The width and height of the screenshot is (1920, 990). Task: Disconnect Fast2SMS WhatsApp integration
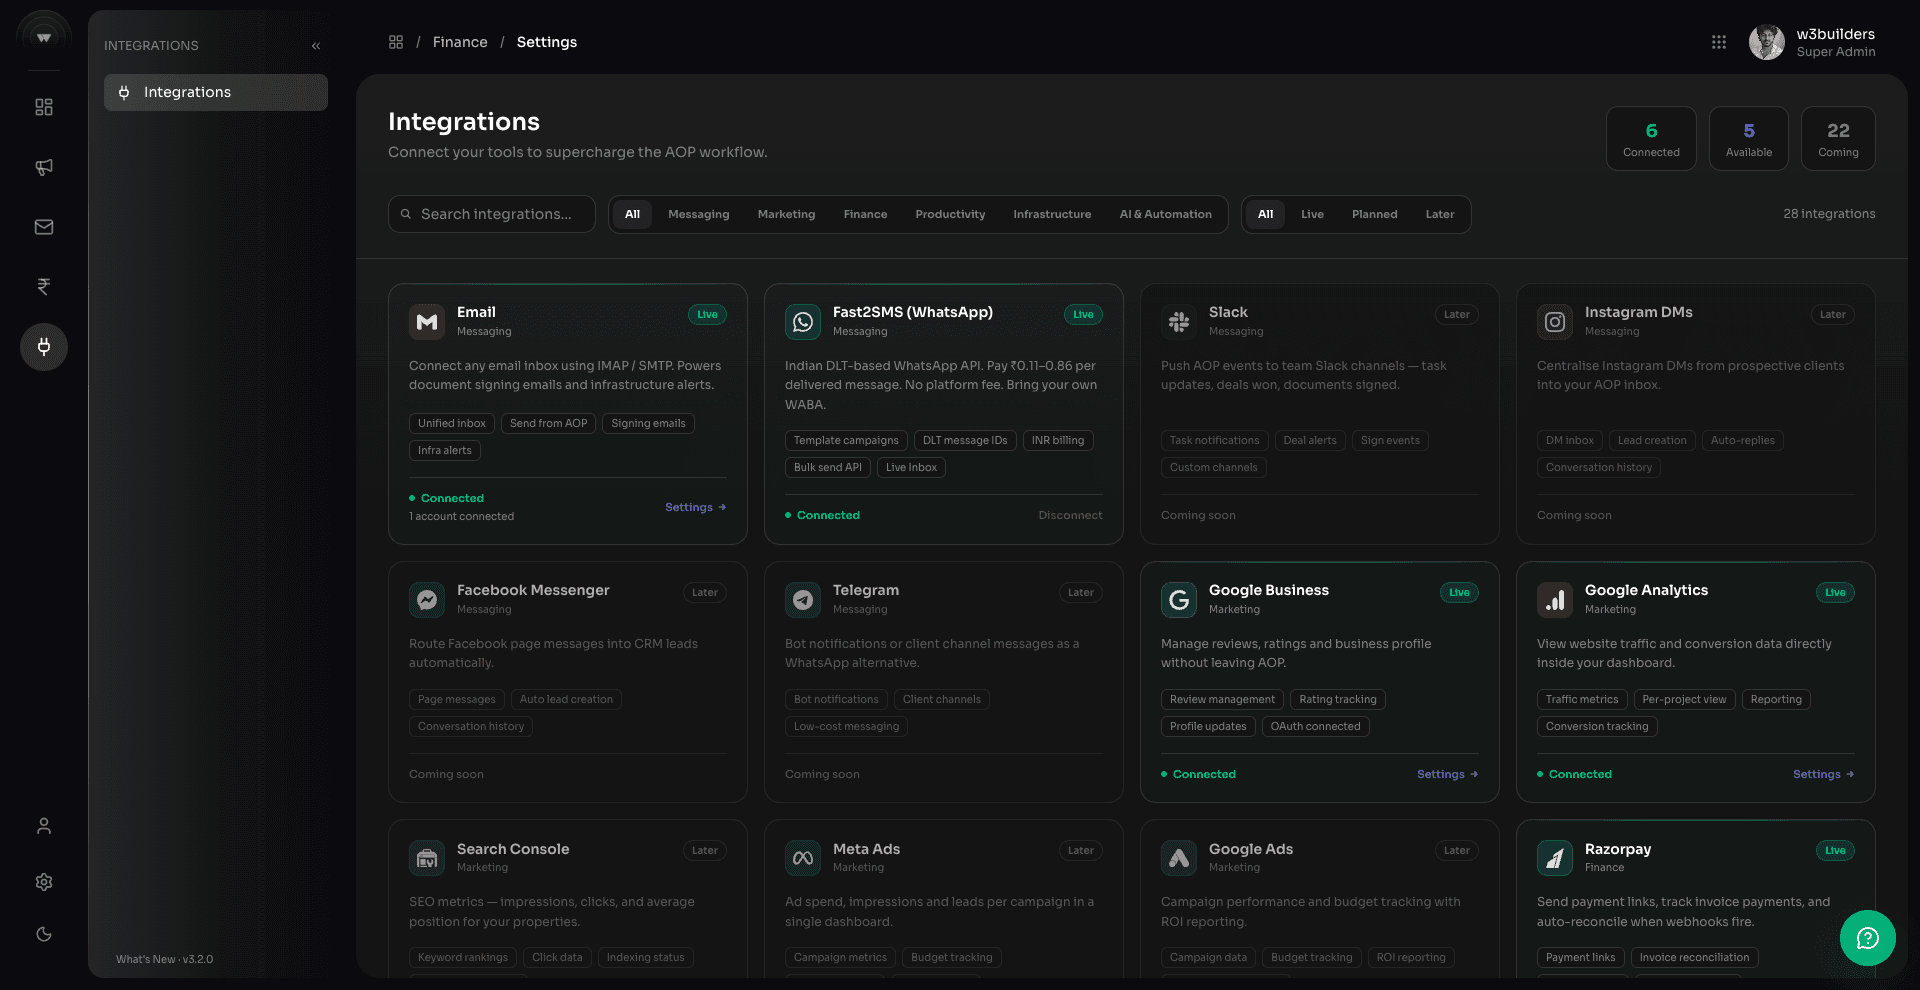click(x=1070, y=515)
